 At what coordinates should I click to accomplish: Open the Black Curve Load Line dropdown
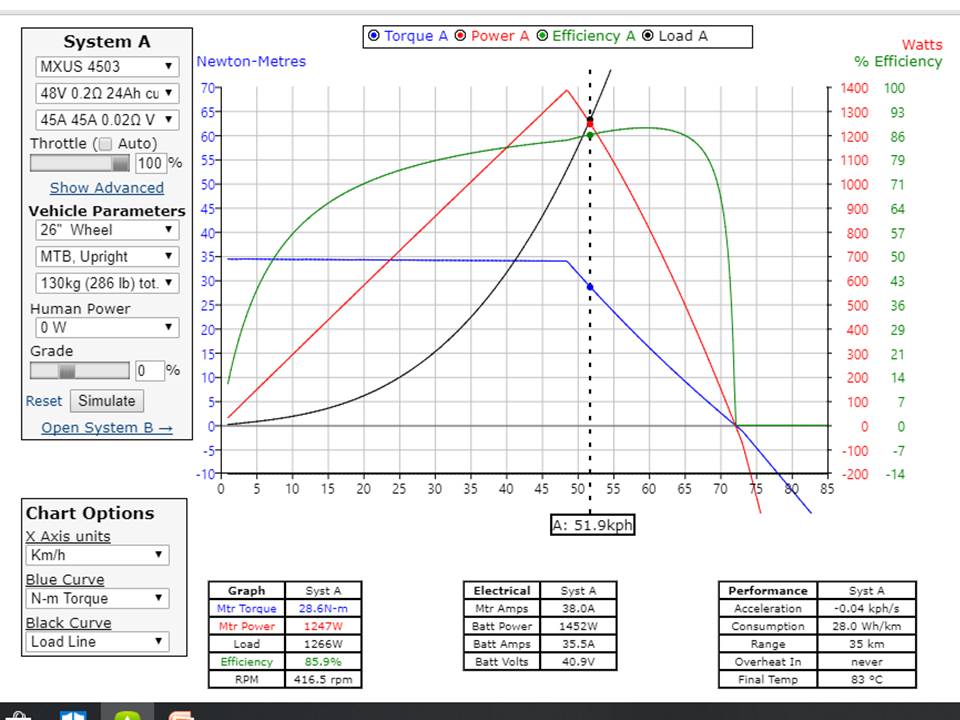point(97,641)
